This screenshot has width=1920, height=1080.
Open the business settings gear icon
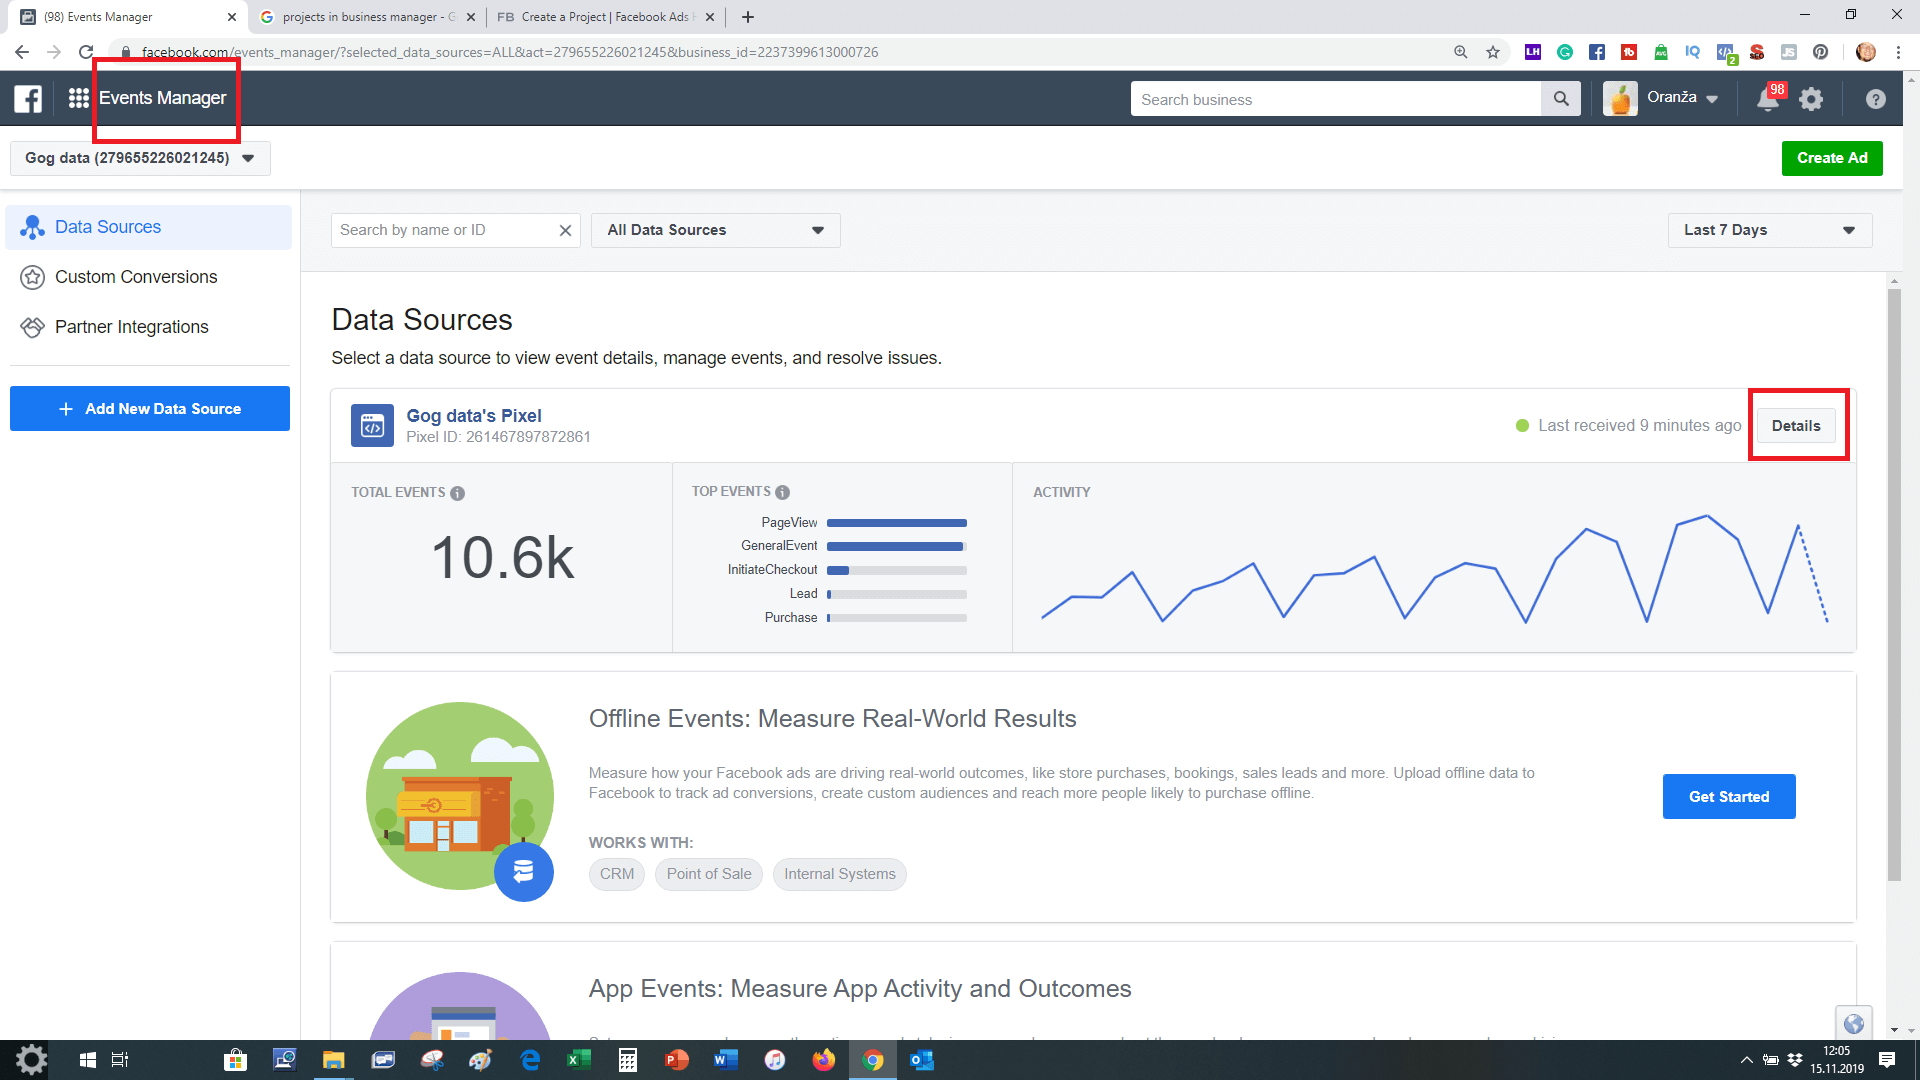click(x=1811, y=99)
